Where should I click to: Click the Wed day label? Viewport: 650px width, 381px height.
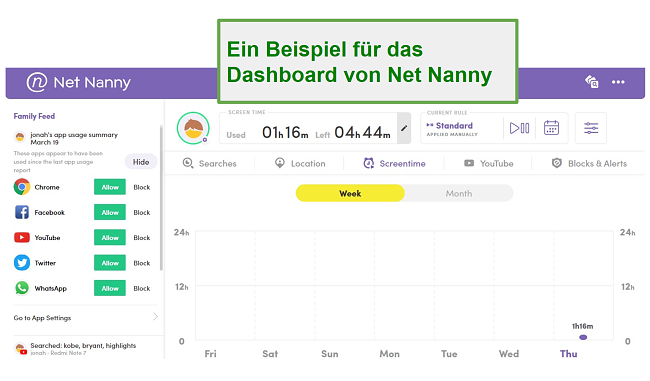point(509,354)
